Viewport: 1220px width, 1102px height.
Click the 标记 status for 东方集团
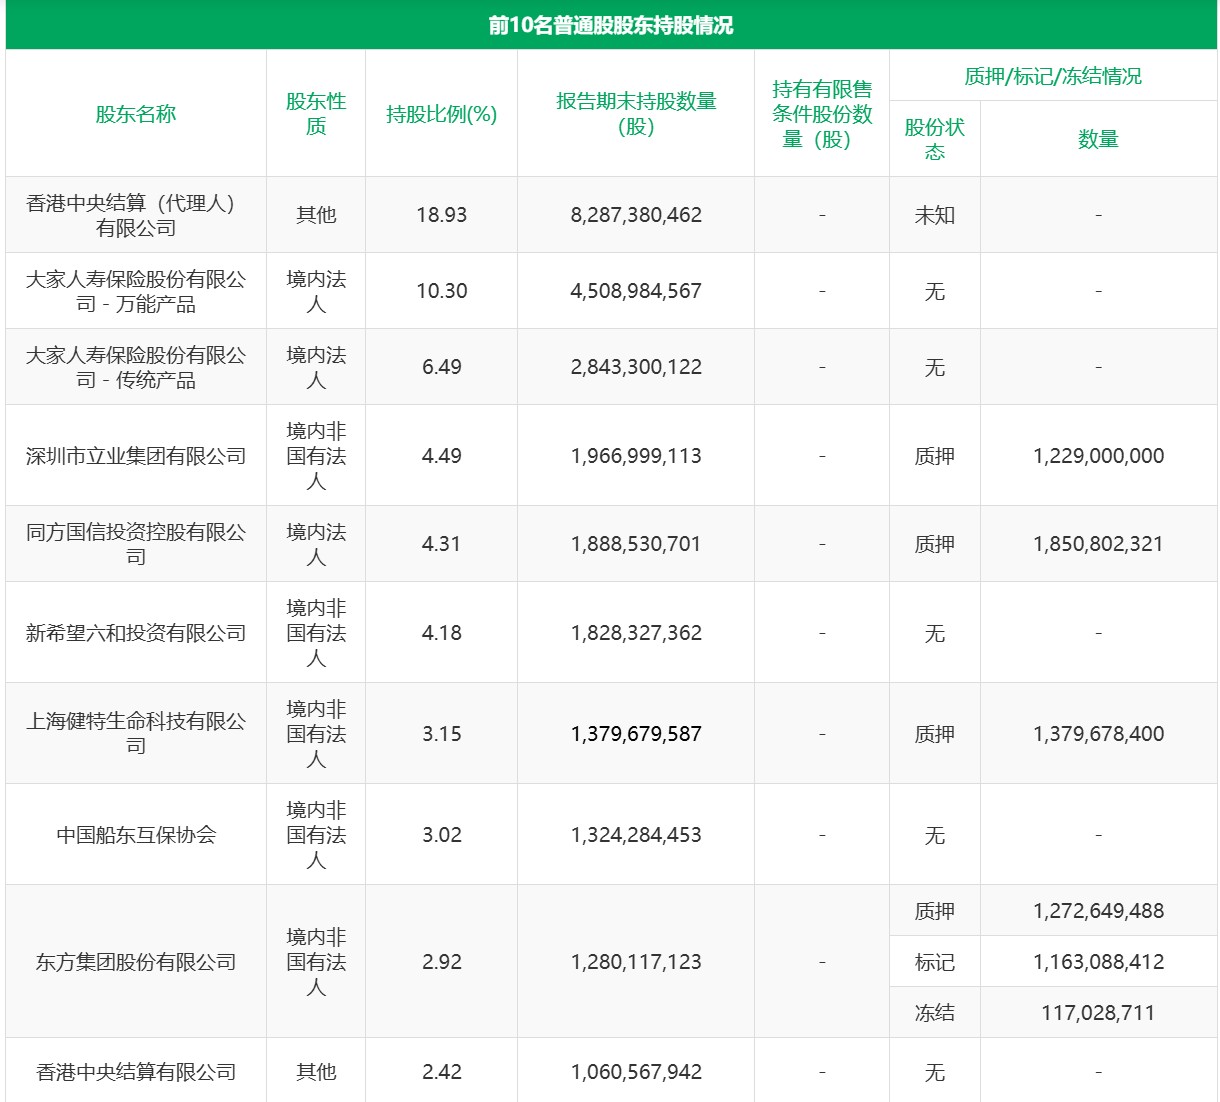tap(935, 962)
